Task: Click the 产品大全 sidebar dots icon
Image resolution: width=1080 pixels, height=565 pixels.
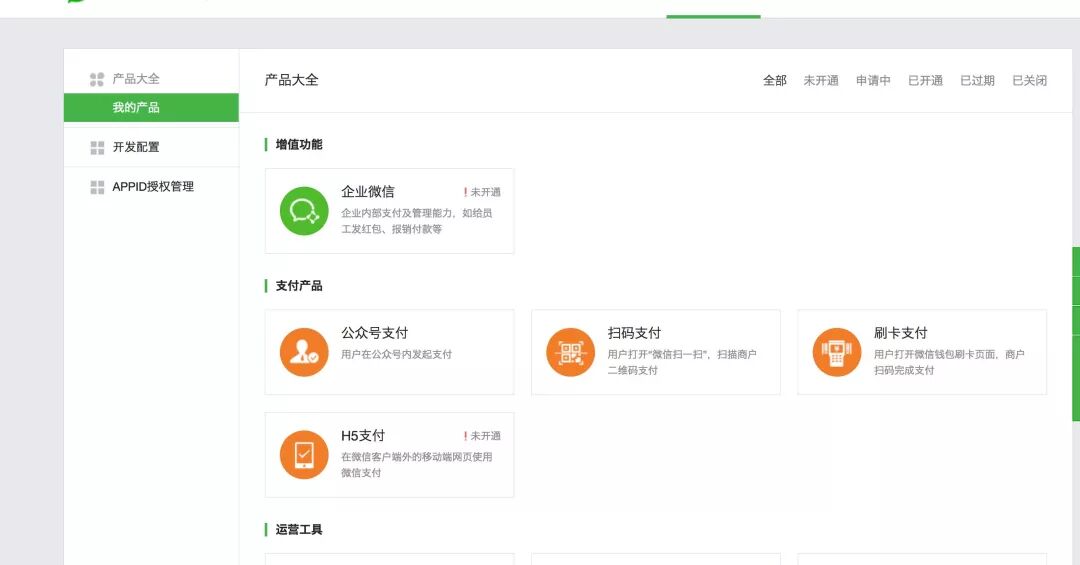Action: tap(97, 79)
